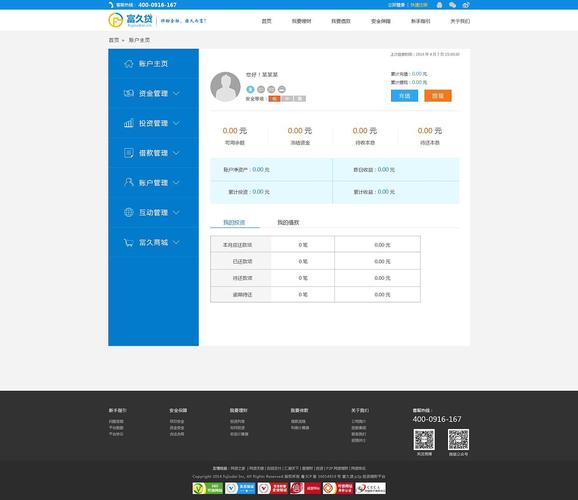Click the 关于我们 footer column heading
The height and width of the screenshot is (500, 578).
pos(360,410)
